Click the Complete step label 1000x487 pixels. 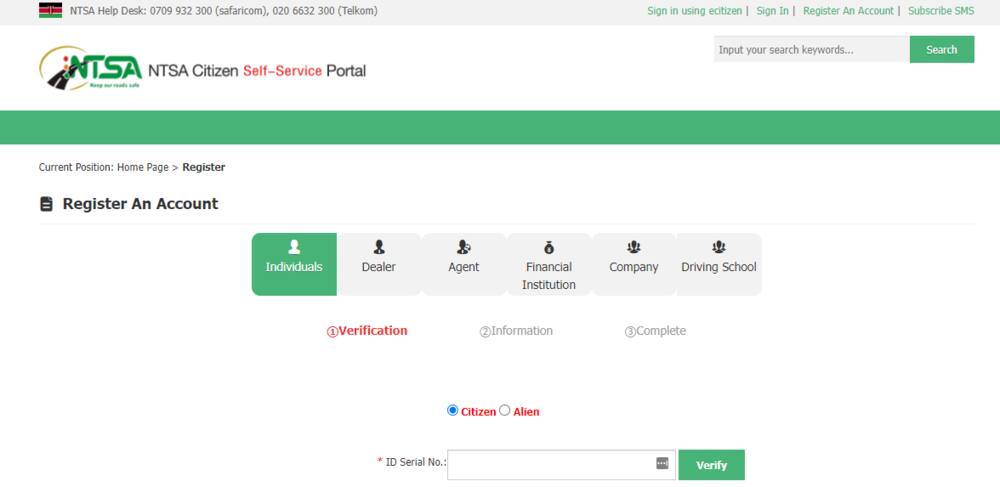[655, 331]
